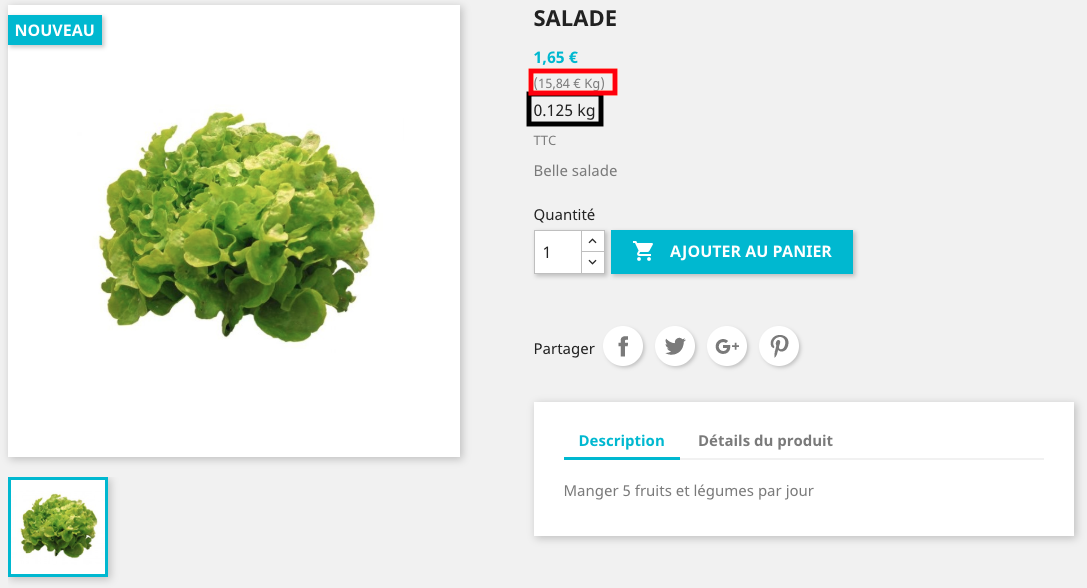Click the SALADE product title
This screenshot has height=588, width=1087.
coord(575,19)
